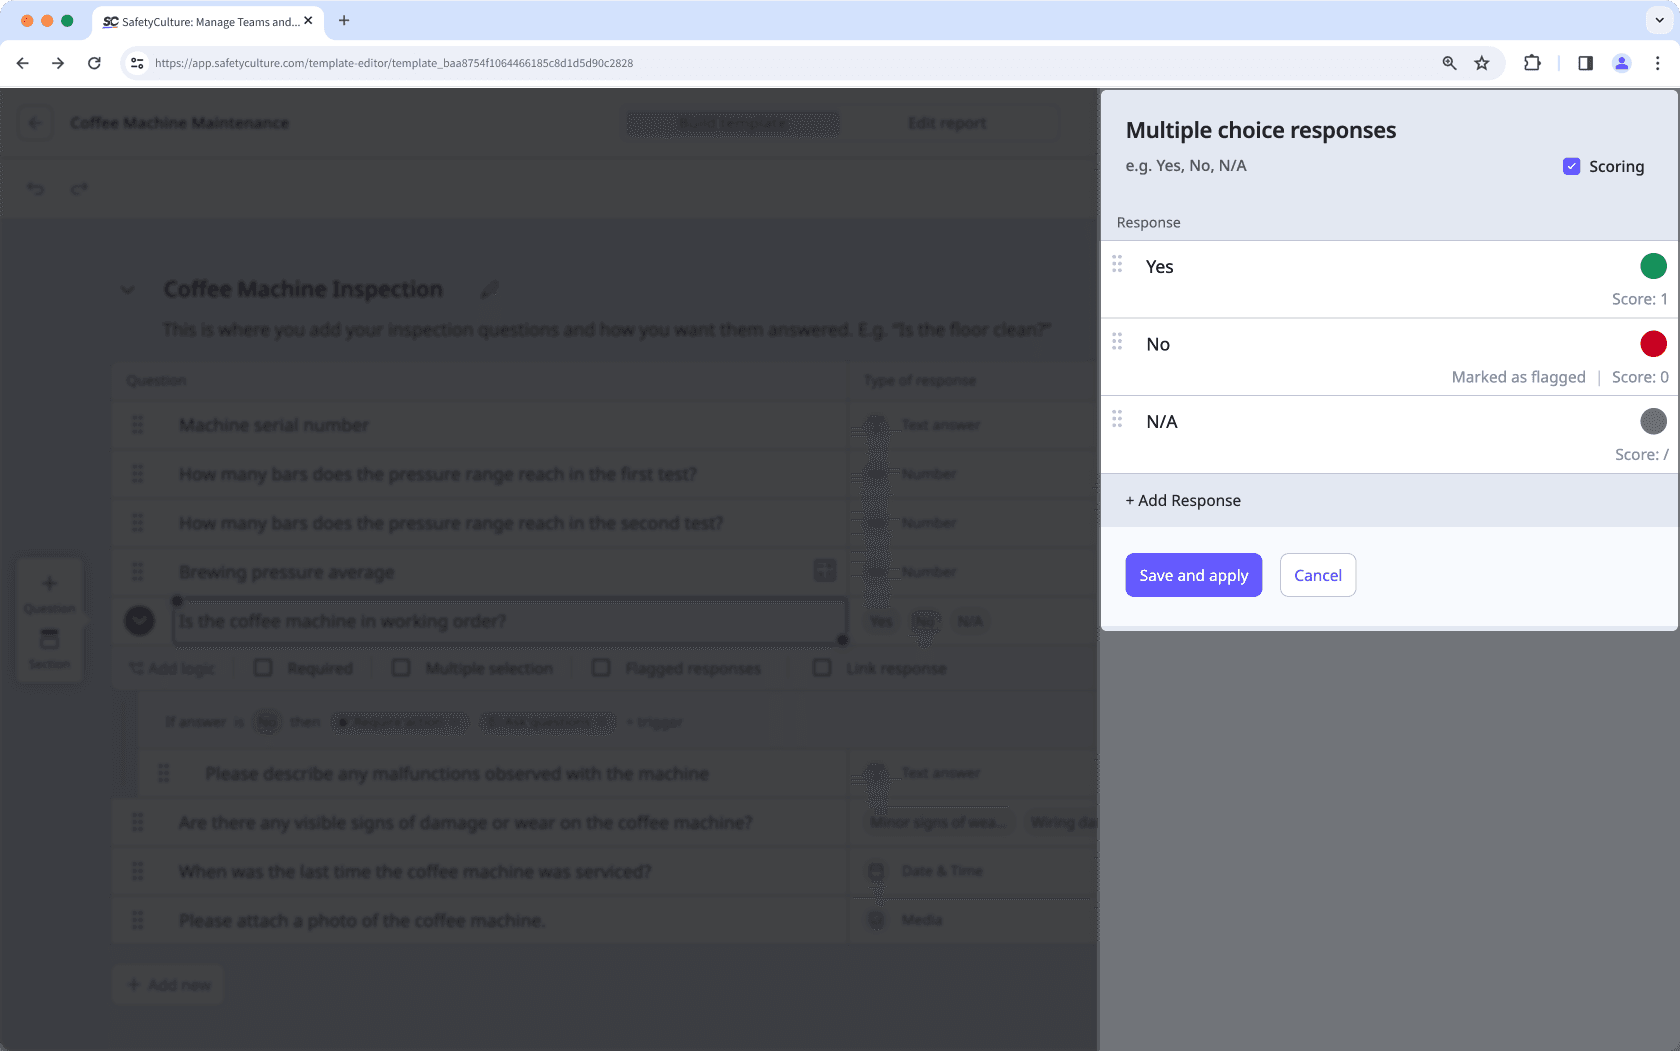Image resolution: width=1680 pixels, height=1051 pixels.
Task: Click Add Response in the responses panel
Action: (1183, 500)
